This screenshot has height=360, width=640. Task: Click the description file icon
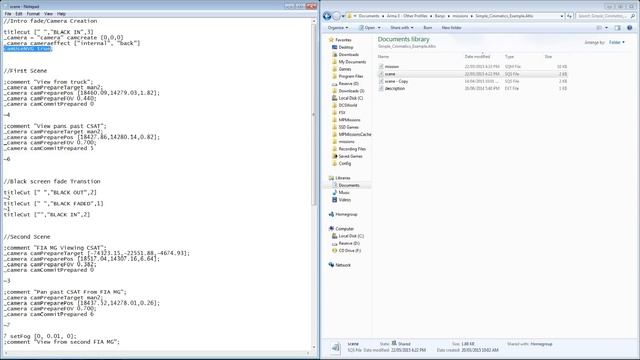pyautogui.click(x=381, y=89)
